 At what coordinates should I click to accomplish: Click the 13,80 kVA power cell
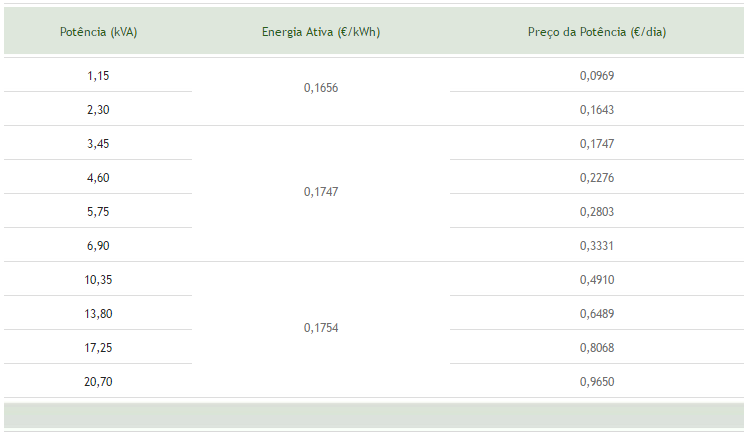pyautogui.click(x=98, y=313)
